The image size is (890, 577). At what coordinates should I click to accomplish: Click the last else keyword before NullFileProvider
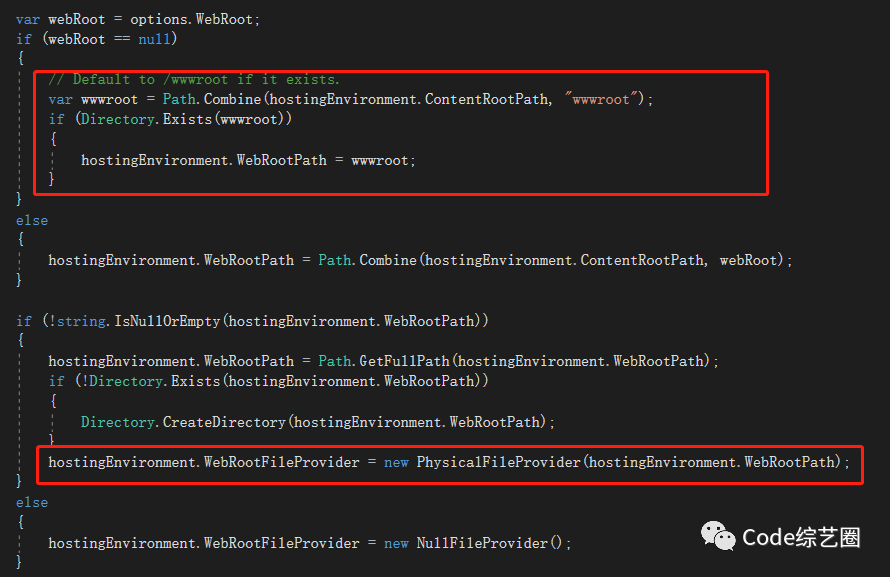pos(32,503)
